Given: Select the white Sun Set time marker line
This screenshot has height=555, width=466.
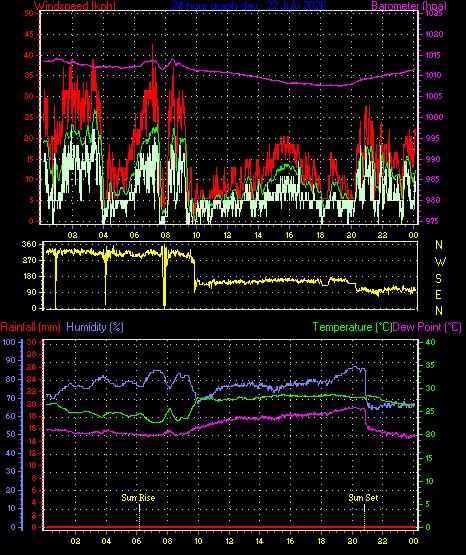Looking at the screenshot, I should 364,508.
